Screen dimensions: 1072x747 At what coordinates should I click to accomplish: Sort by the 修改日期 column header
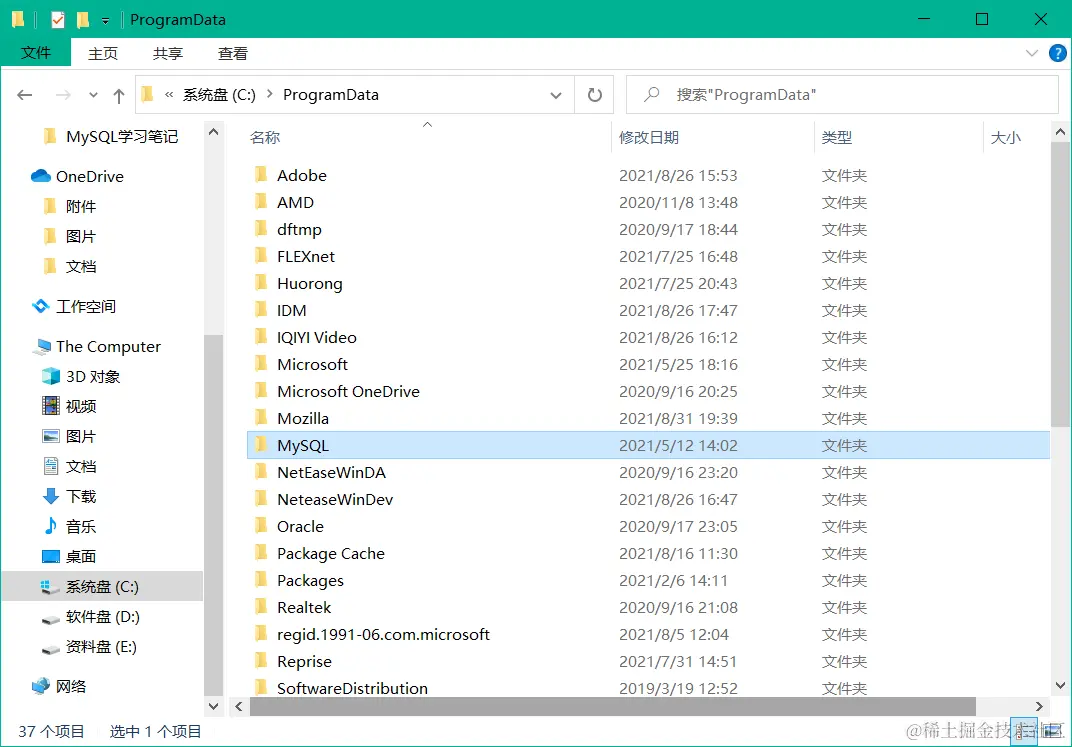pyautogui.click(x=649, y=137)
